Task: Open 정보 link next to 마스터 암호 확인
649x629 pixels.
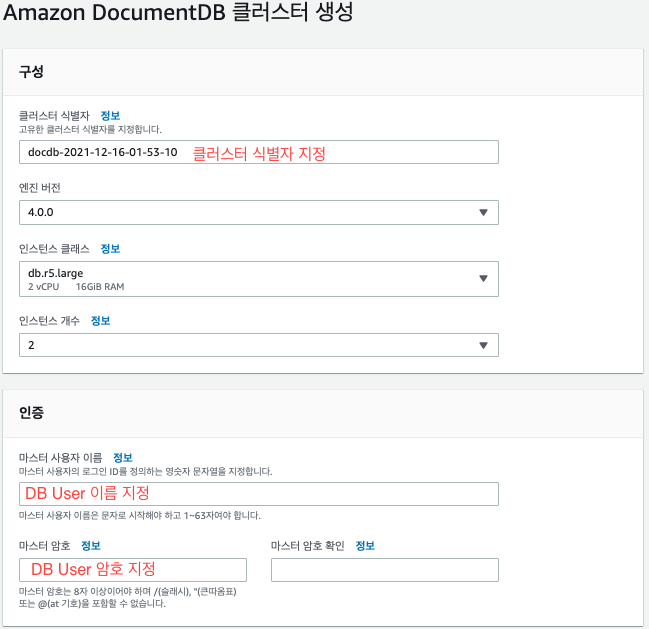Action: tap(365, 545)
